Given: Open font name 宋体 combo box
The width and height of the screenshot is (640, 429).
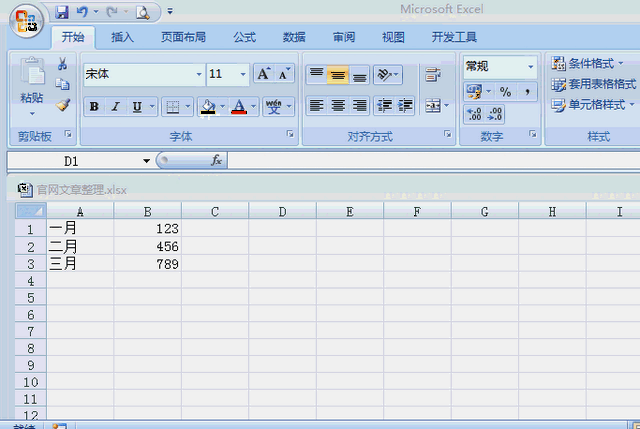Looking at the screenshot, I should (144, 74).
